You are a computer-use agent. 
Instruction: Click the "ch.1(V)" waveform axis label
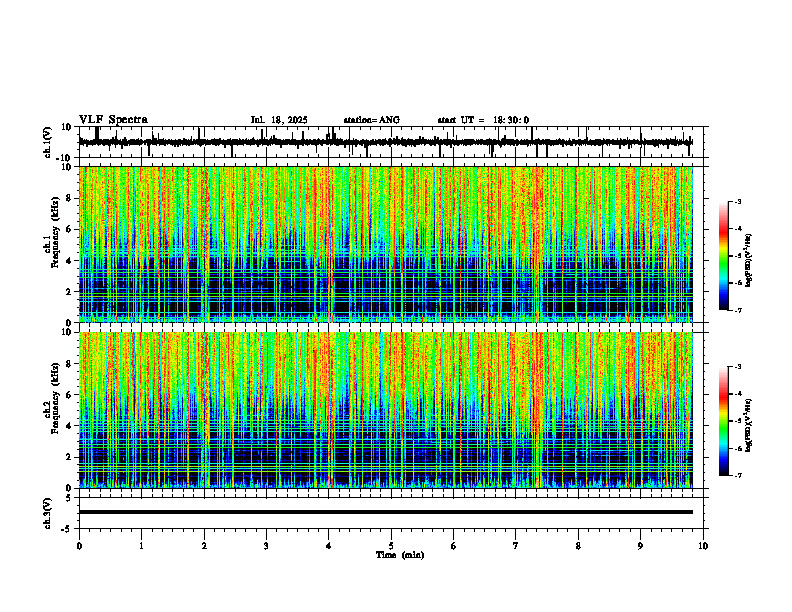[x=48, y=142]
